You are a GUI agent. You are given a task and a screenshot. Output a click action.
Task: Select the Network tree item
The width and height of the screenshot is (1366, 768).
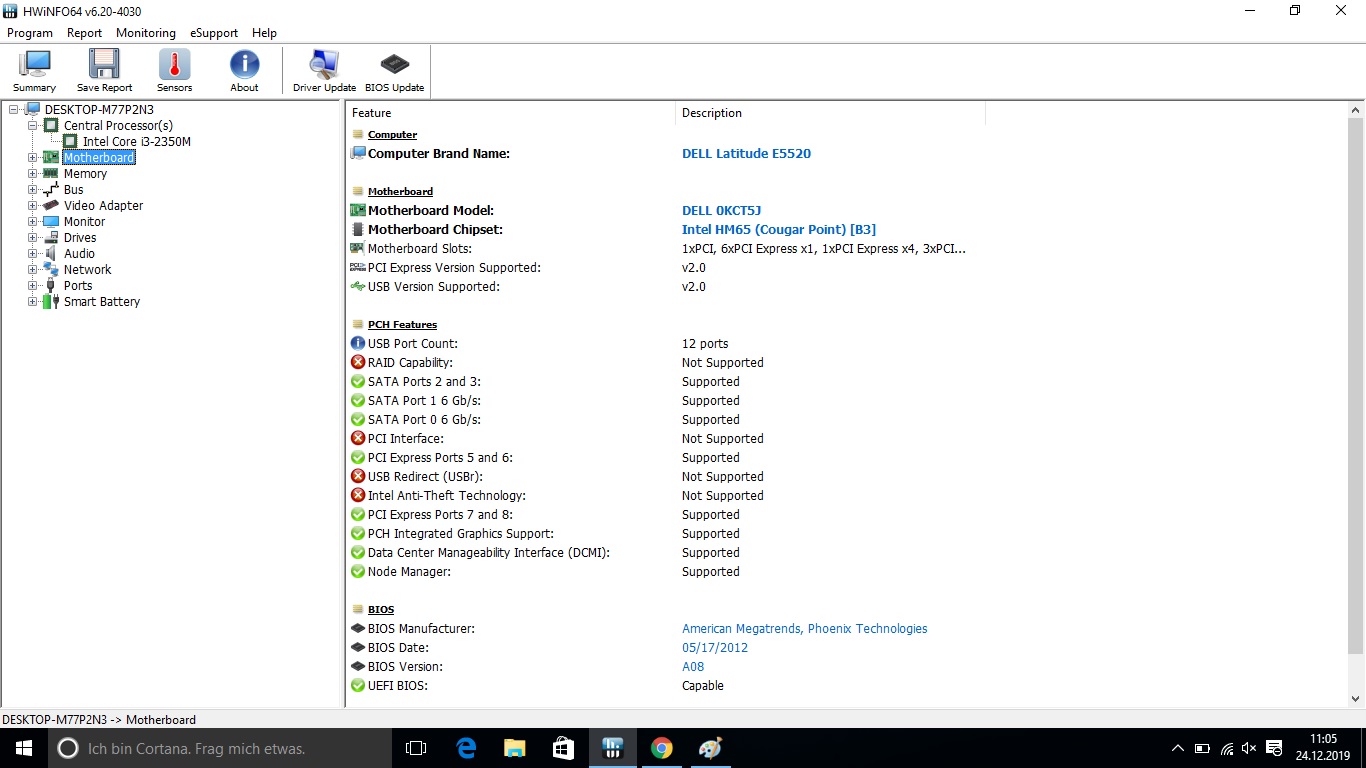click(x=87, y=270)
